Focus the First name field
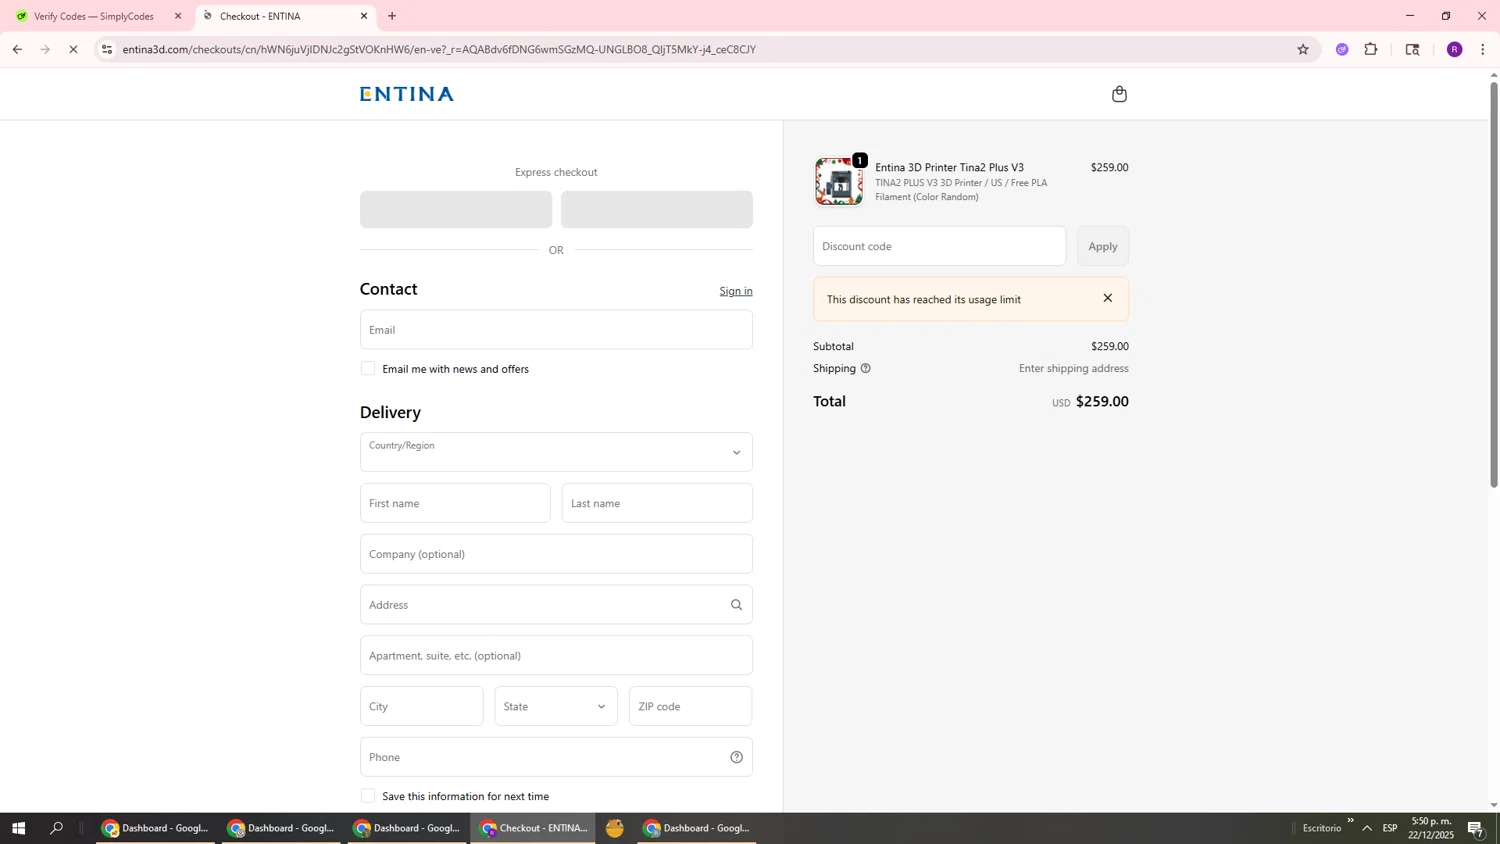 [x=455, y=503]
